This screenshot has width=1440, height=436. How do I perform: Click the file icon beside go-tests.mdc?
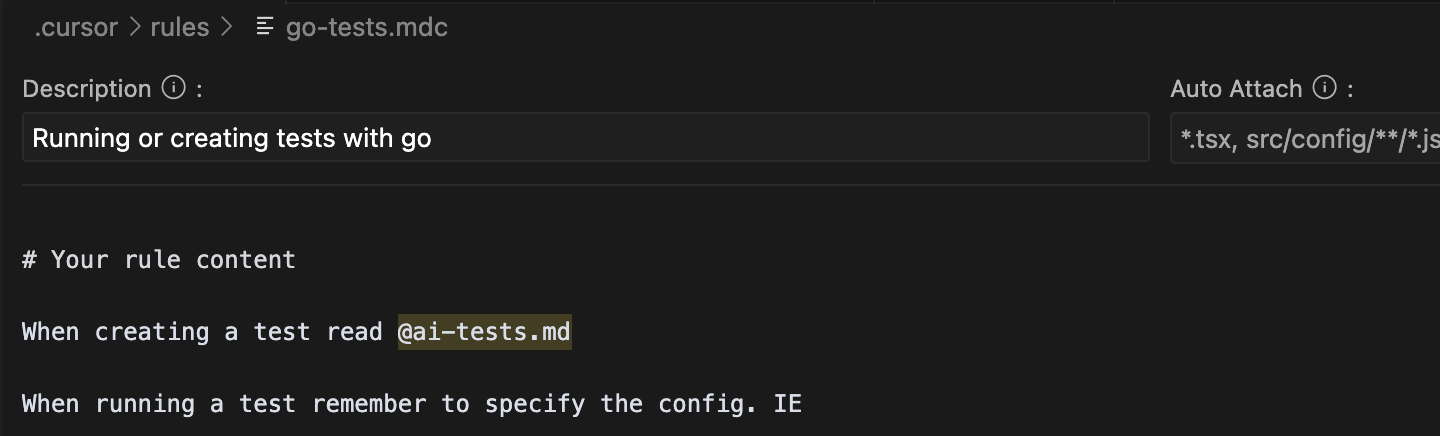tap(264, 28)
